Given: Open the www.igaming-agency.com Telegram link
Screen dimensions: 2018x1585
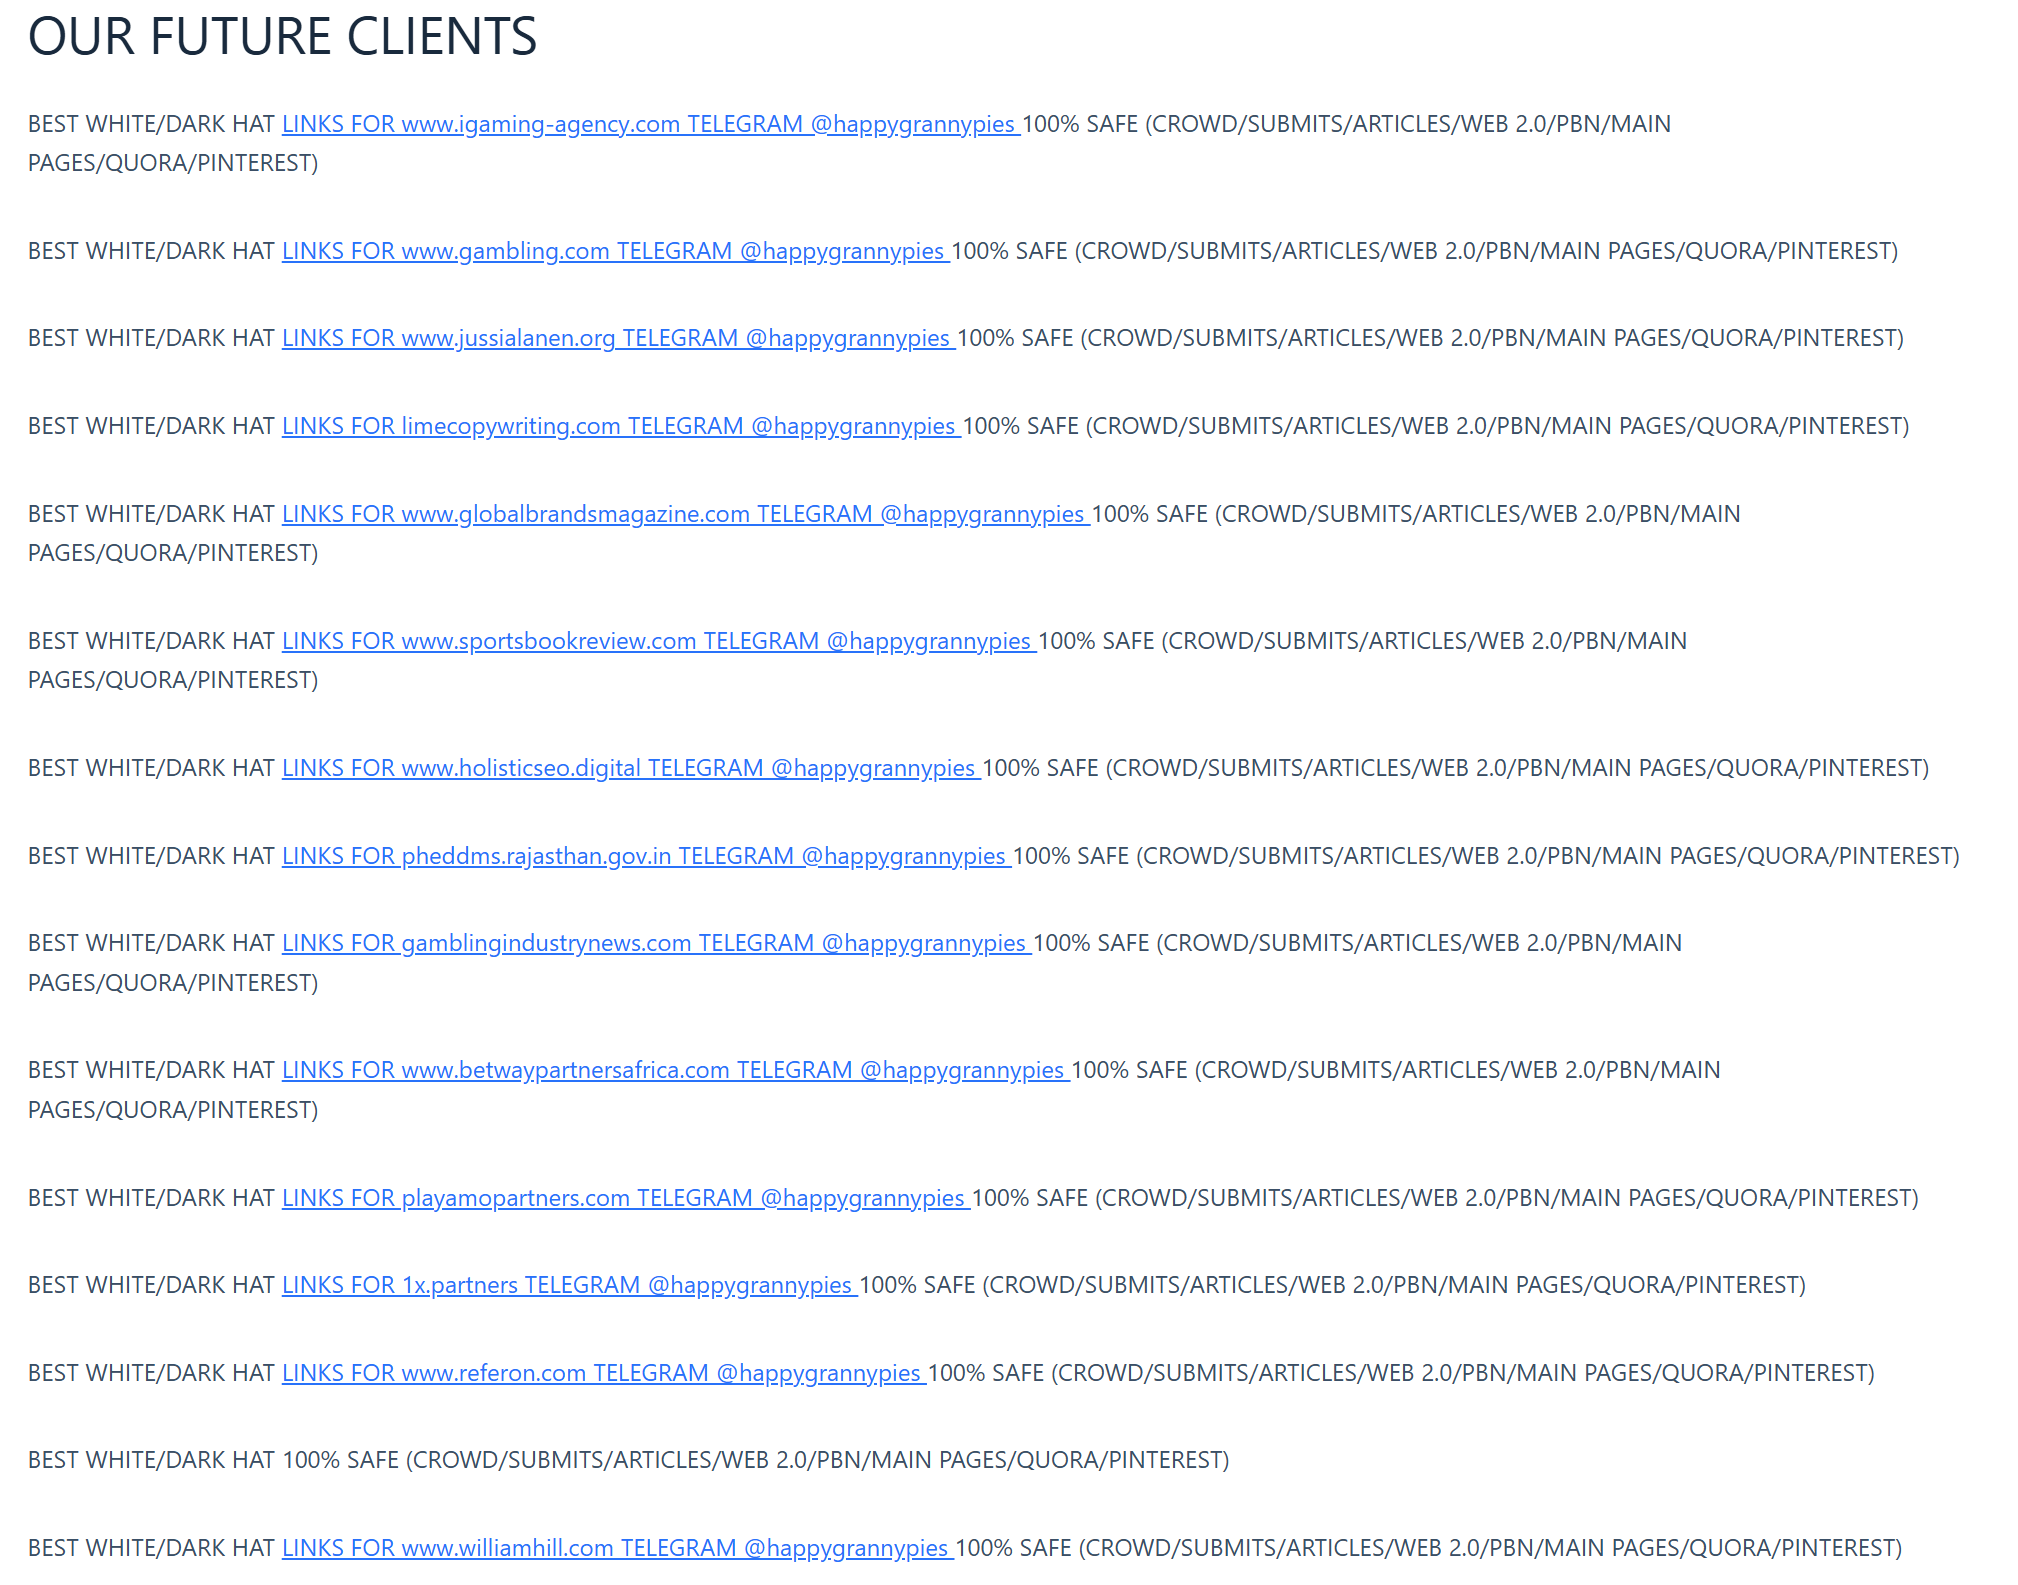Looking at the screenshot, I should pos(651,124).
